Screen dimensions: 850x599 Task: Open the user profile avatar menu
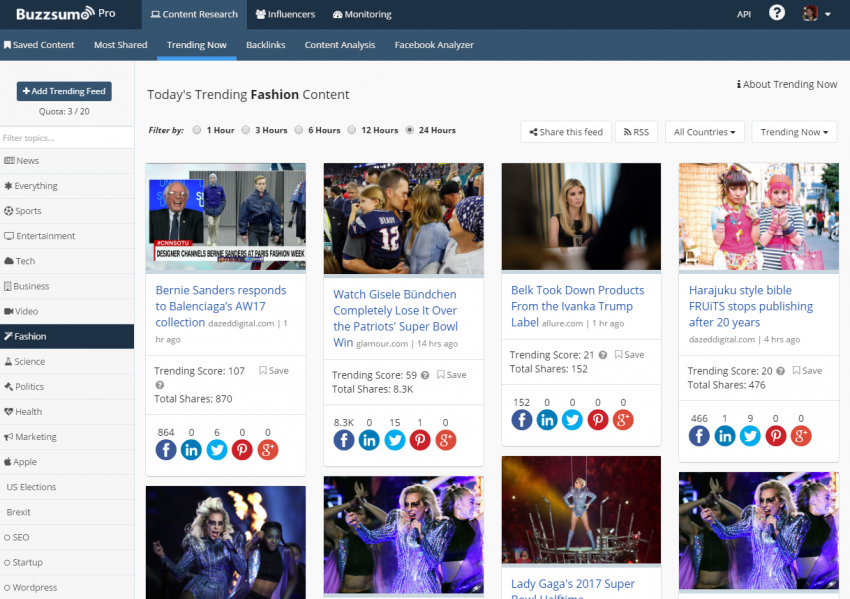click(x=815, y=14)
